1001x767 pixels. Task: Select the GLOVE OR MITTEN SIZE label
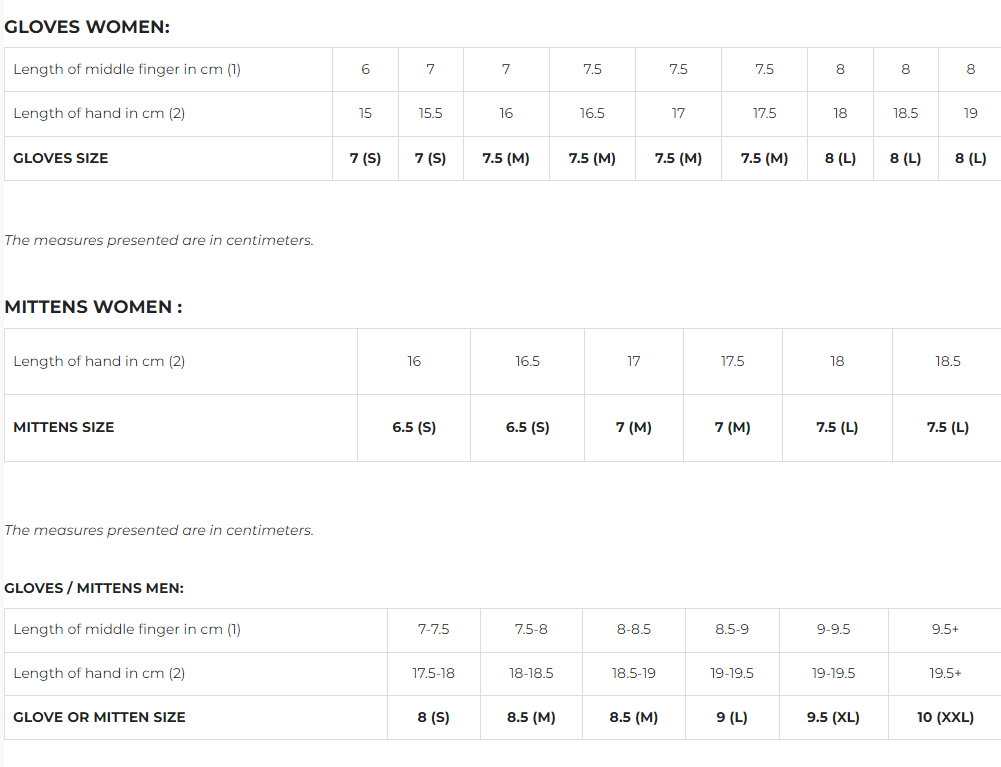tap(99, 717)
